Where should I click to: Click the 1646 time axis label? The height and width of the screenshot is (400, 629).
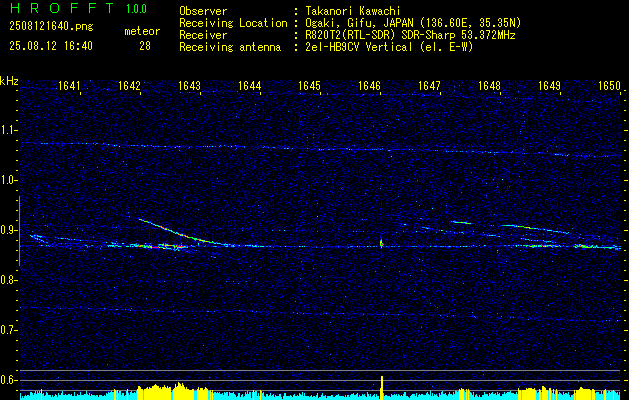(369, 86)
